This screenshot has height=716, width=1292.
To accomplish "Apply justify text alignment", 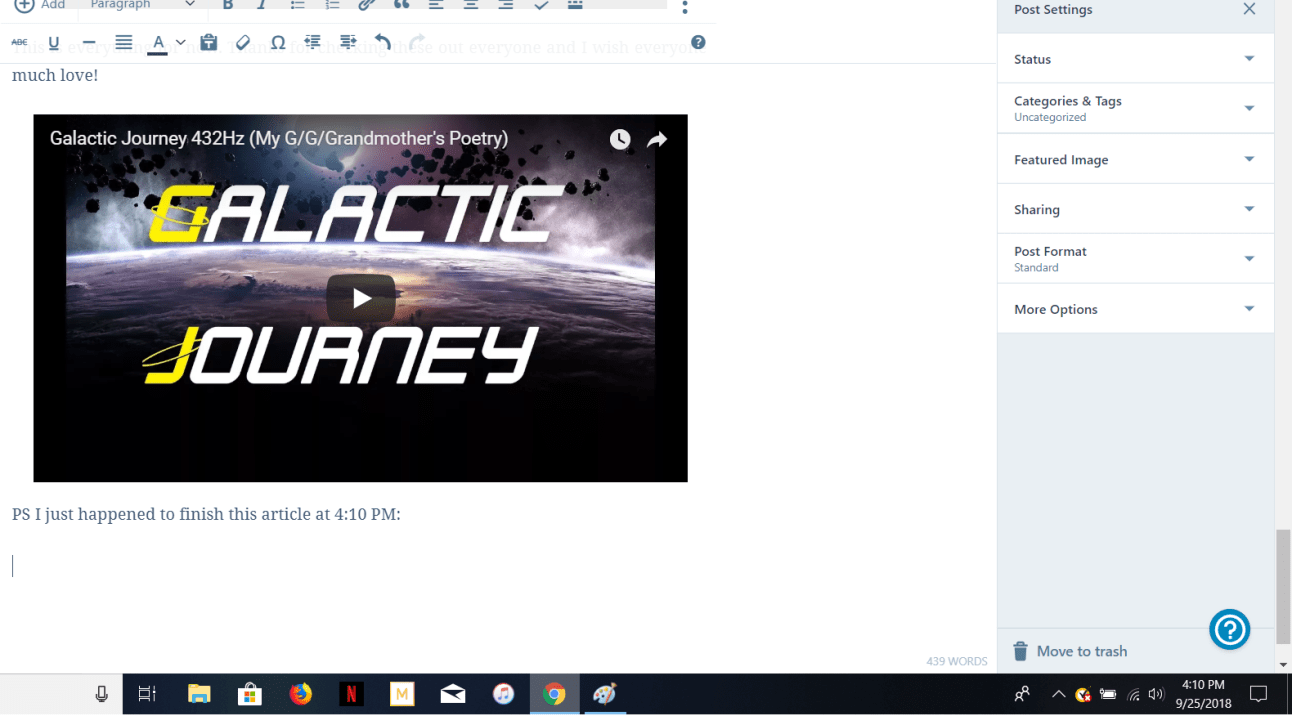I will [x=124, y=43].
